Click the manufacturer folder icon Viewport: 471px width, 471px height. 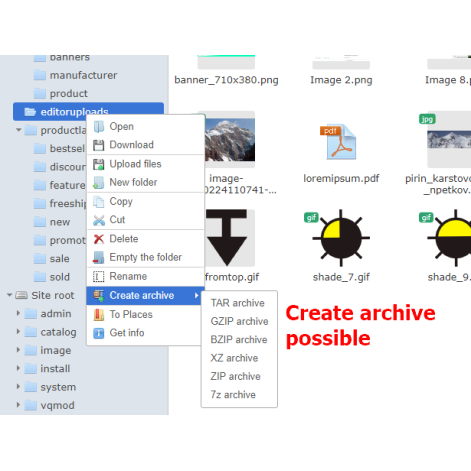[x=40, y=75]
